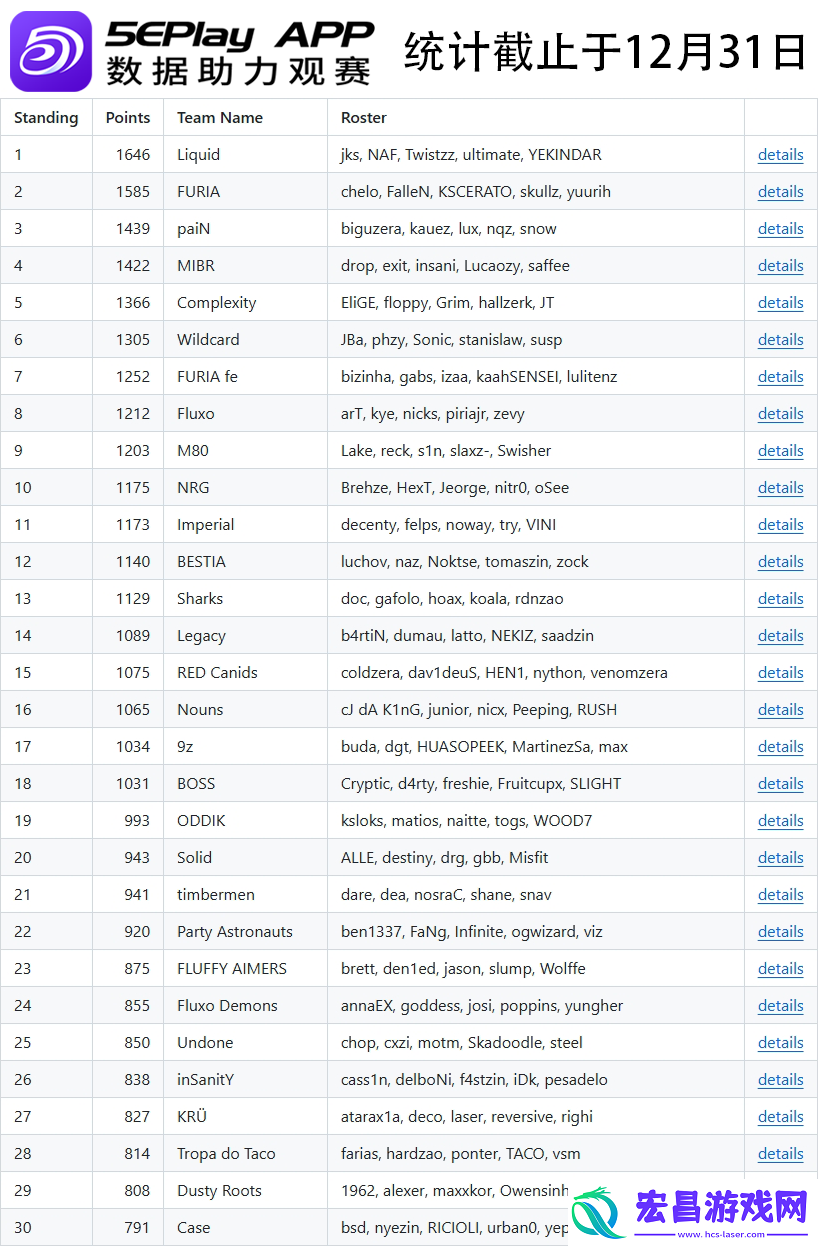This screenshot has height=1246, width=818.
Task: Open details link for Party Astronauts
Action: [780, 932]
